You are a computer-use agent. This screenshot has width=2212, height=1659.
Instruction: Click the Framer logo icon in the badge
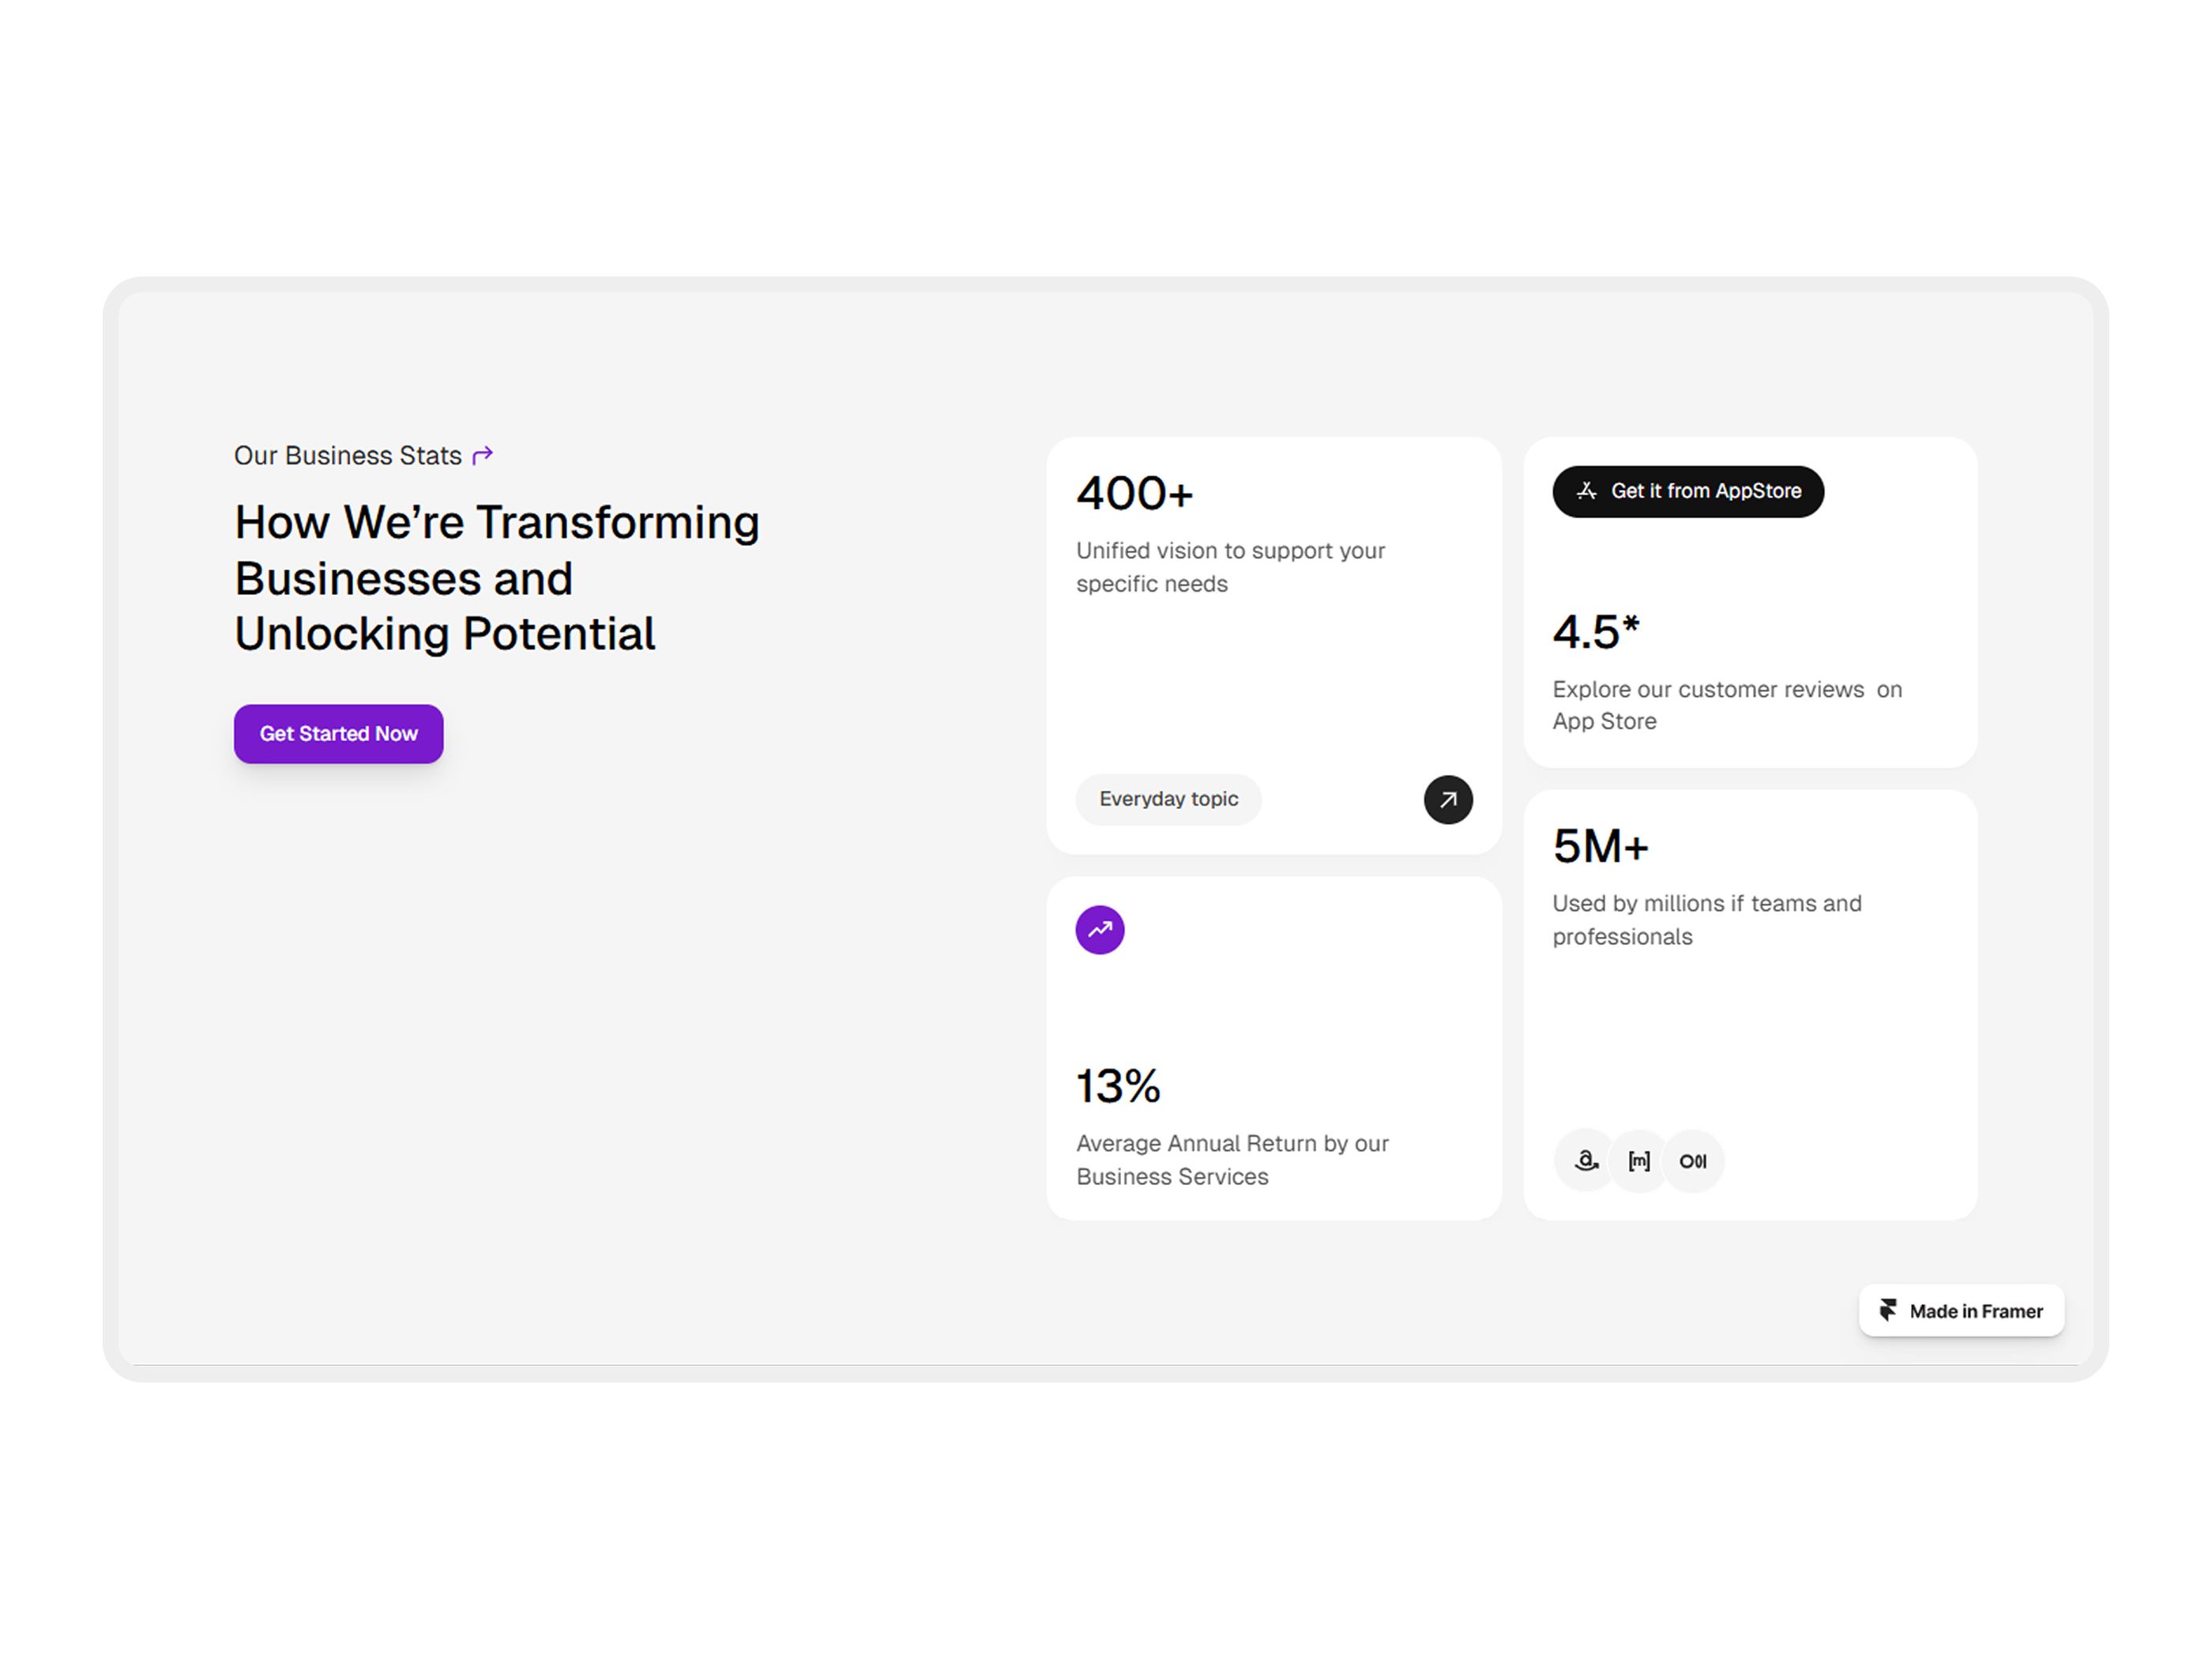pos(1887,1310)
